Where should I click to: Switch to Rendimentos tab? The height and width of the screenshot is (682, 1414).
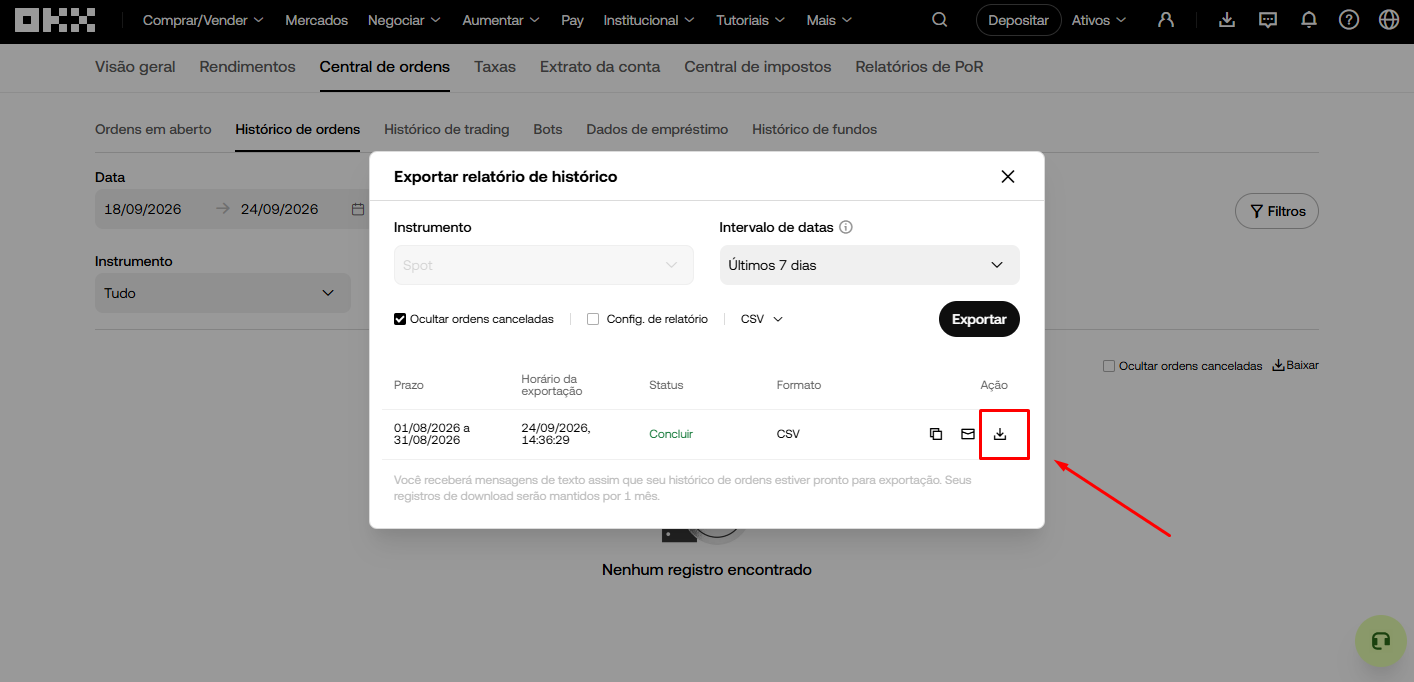247,67
